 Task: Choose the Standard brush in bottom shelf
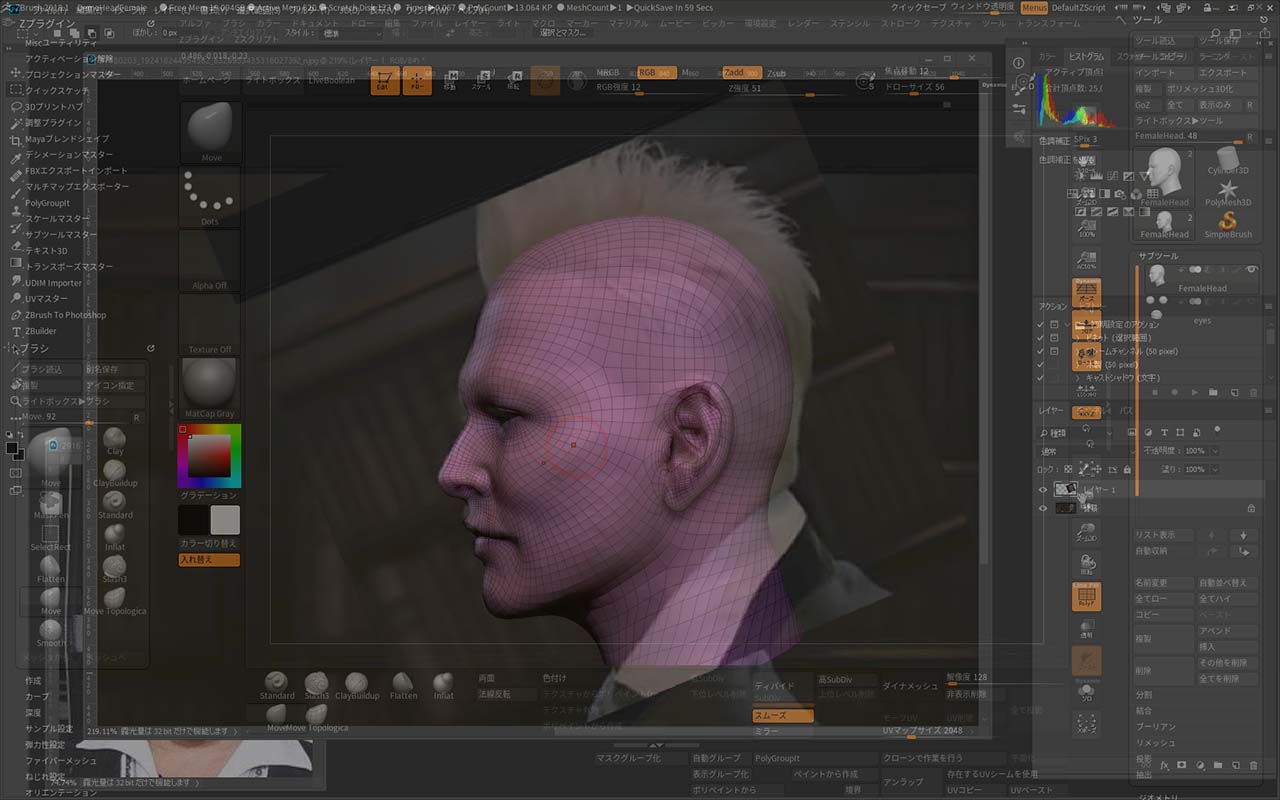277,687
